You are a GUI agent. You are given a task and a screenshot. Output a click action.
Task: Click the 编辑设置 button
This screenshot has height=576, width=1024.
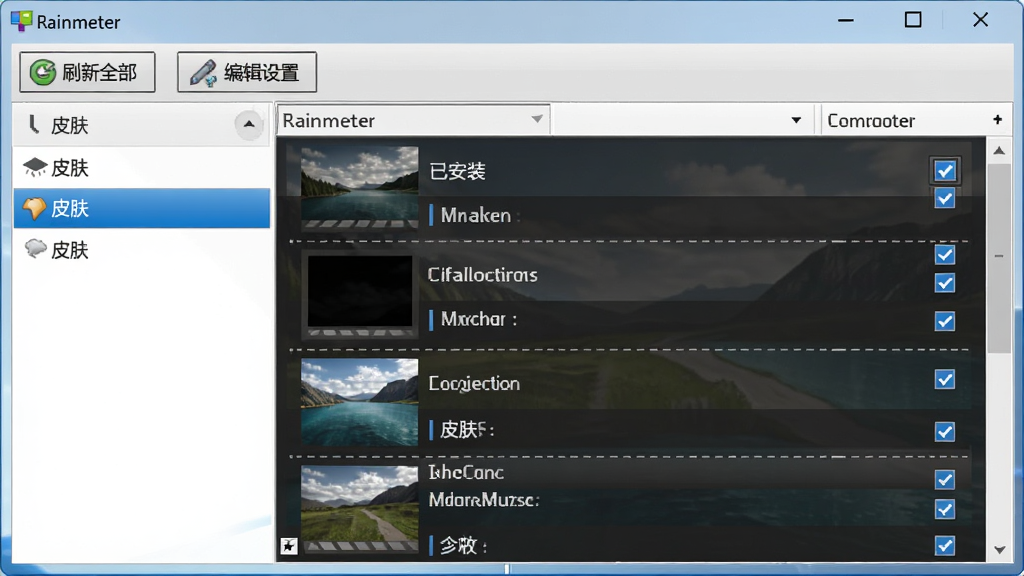[x=247, y=72]
